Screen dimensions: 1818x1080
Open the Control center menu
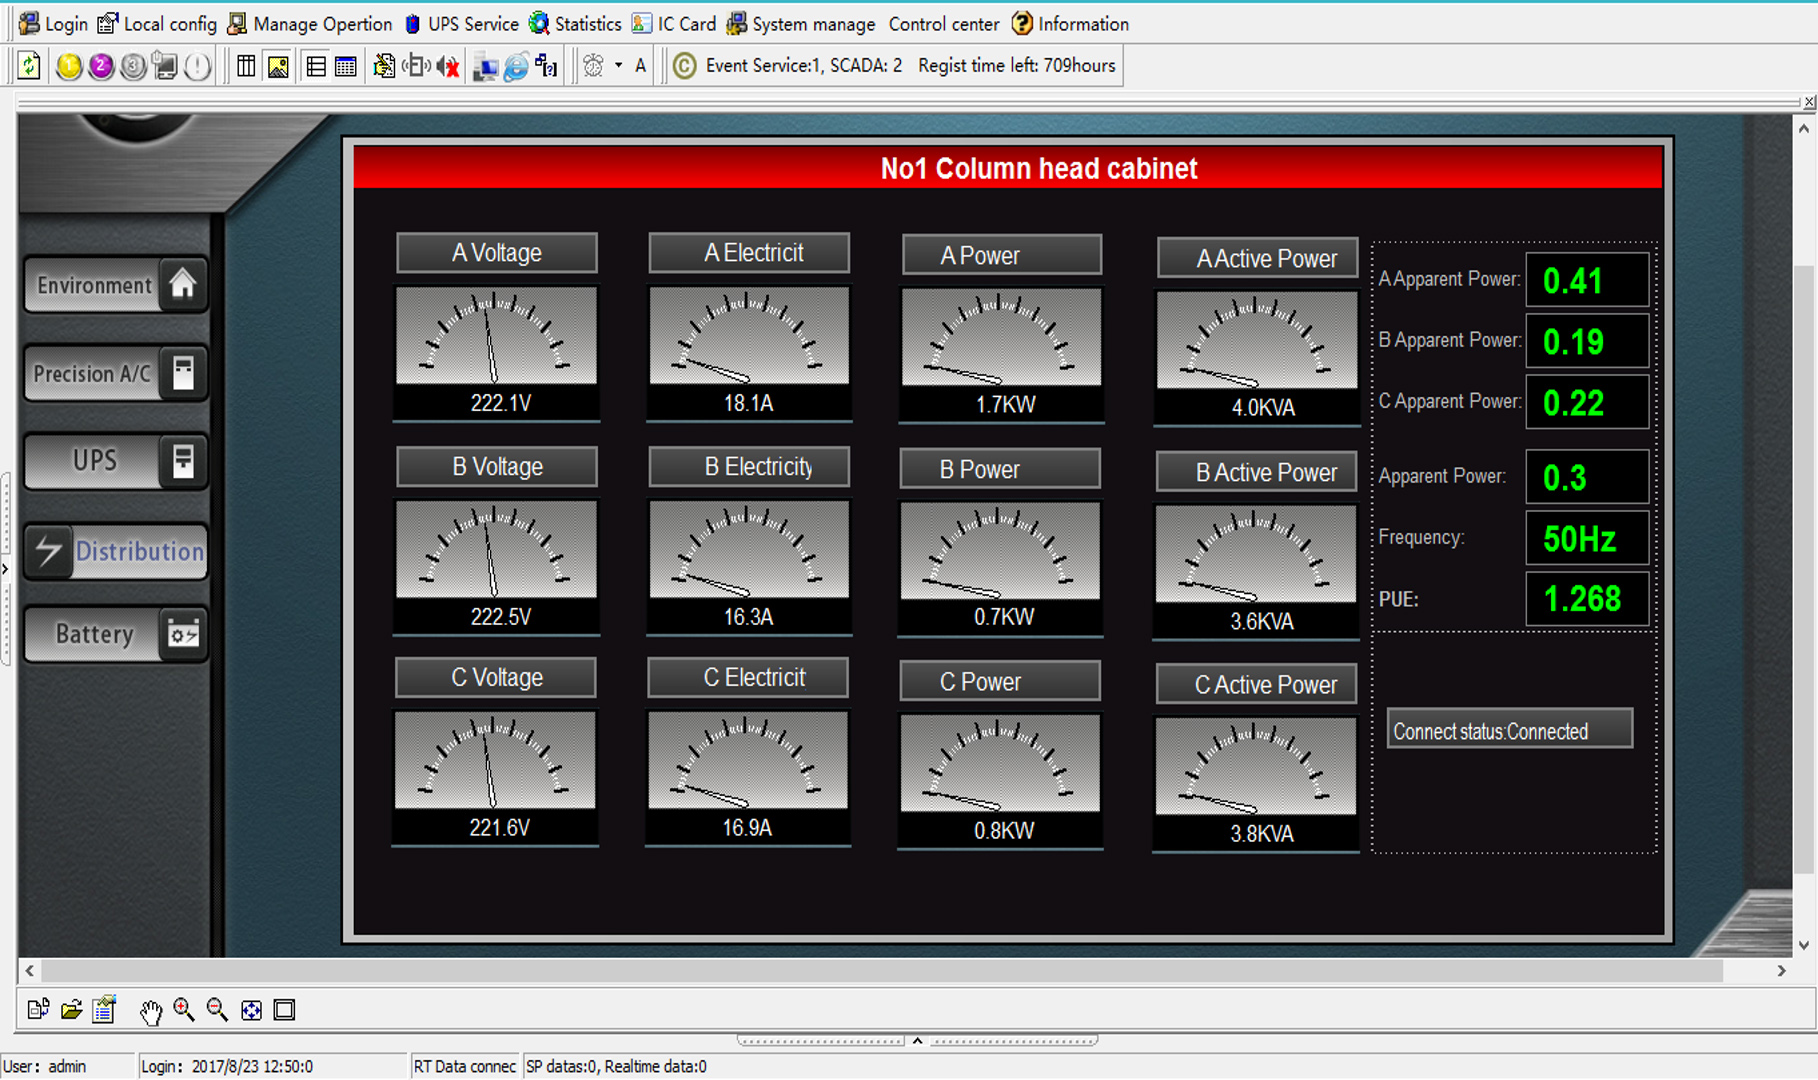(x=943, y=24)
